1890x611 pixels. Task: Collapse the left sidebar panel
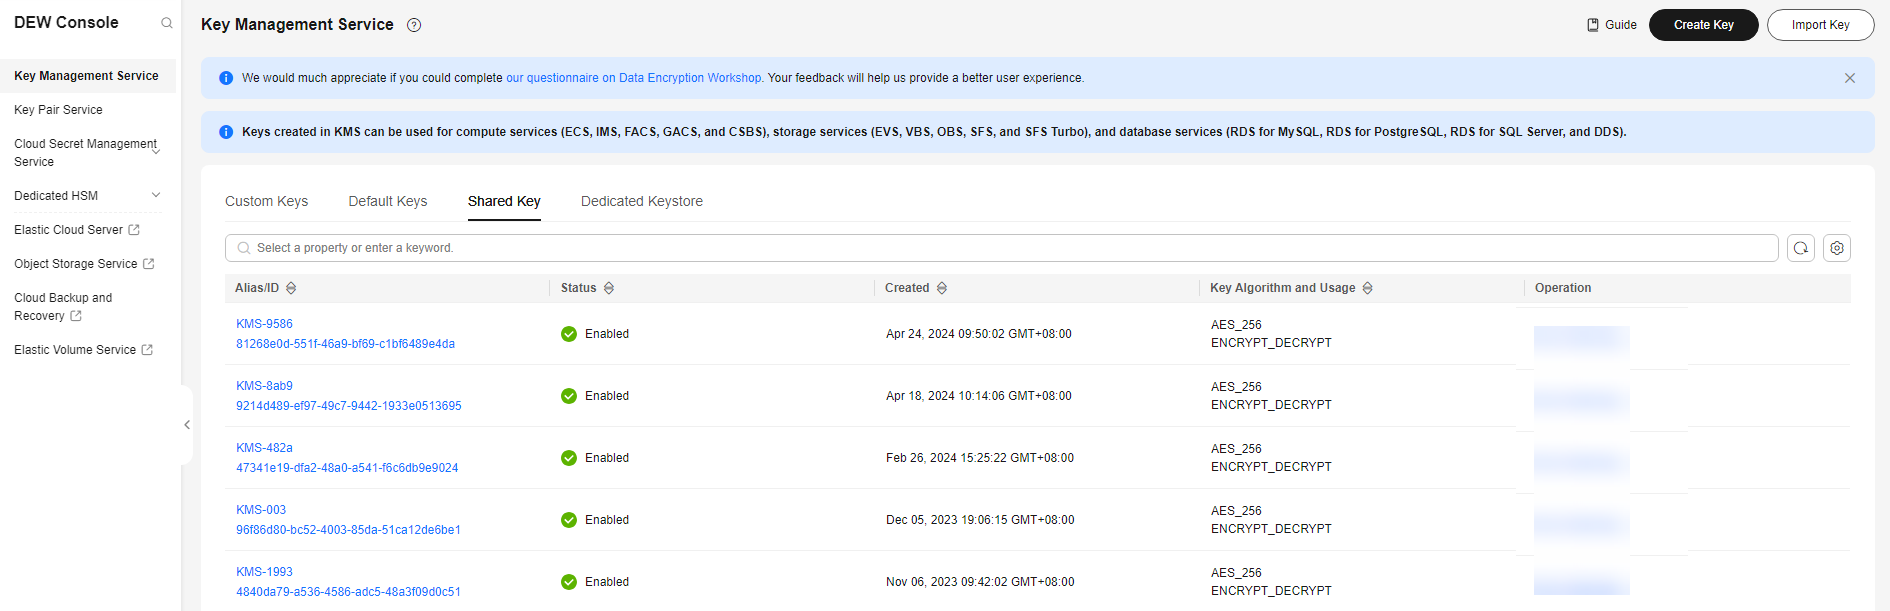pos(187,425)
